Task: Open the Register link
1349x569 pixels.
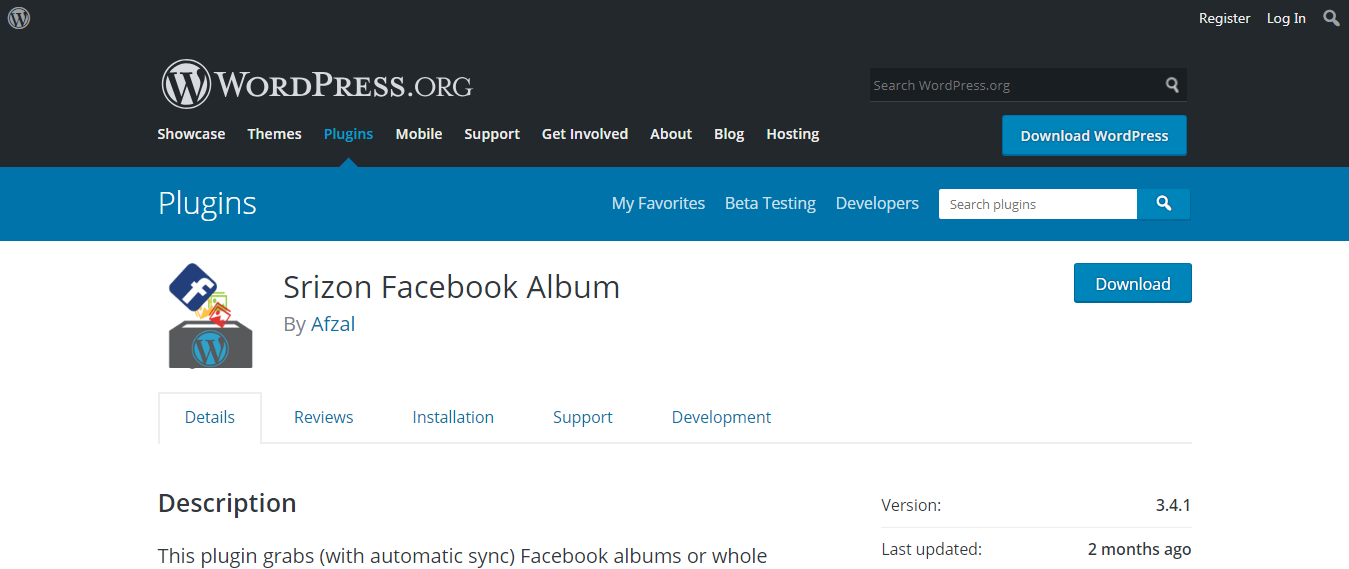Action: 1224,18
